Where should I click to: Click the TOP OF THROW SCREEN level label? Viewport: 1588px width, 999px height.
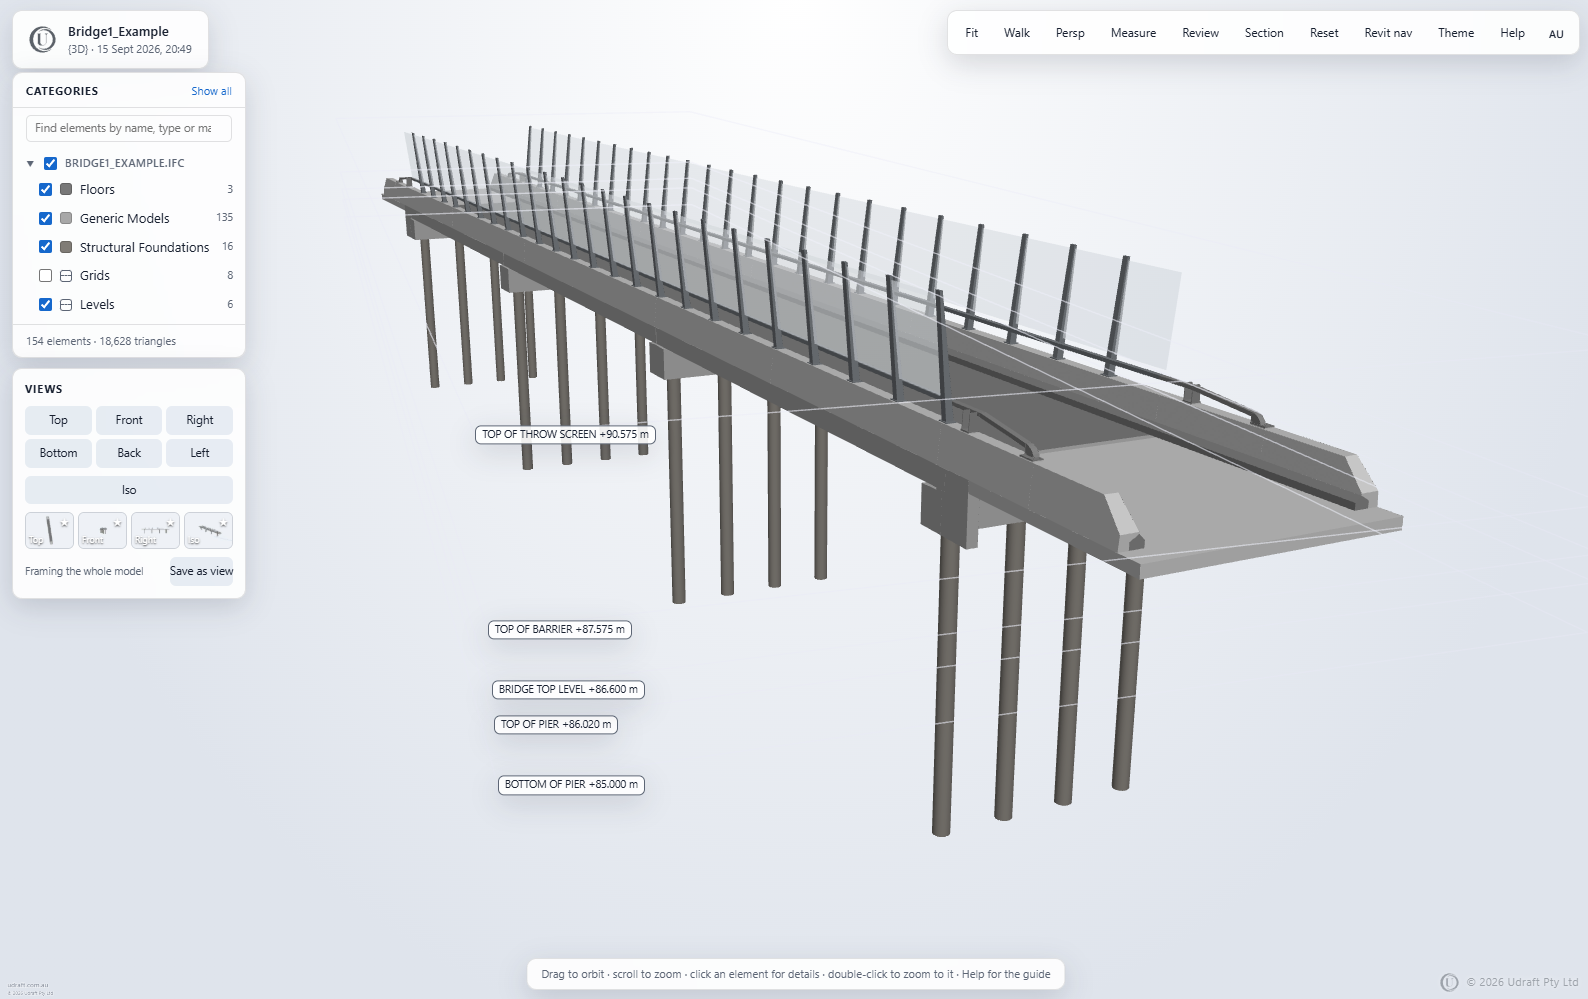565,434
